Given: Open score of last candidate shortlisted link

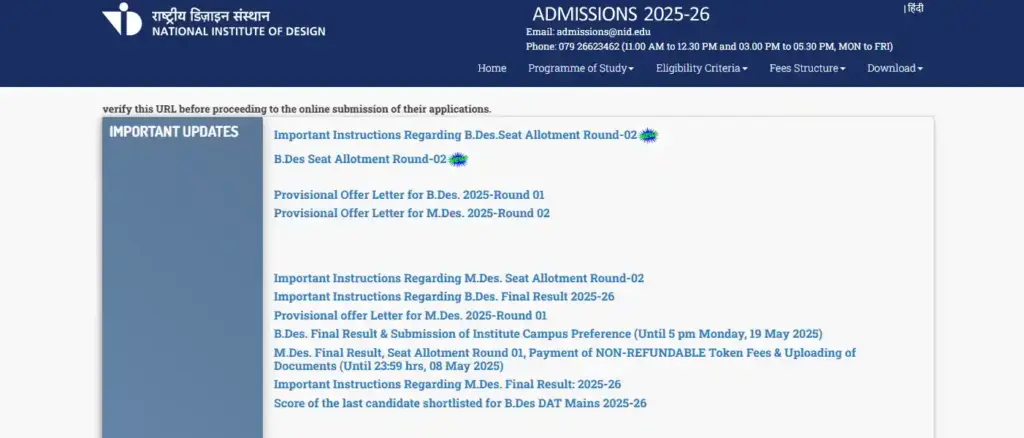Looking at the screenshot, I should pyautogui.click(x=460, y=403).
